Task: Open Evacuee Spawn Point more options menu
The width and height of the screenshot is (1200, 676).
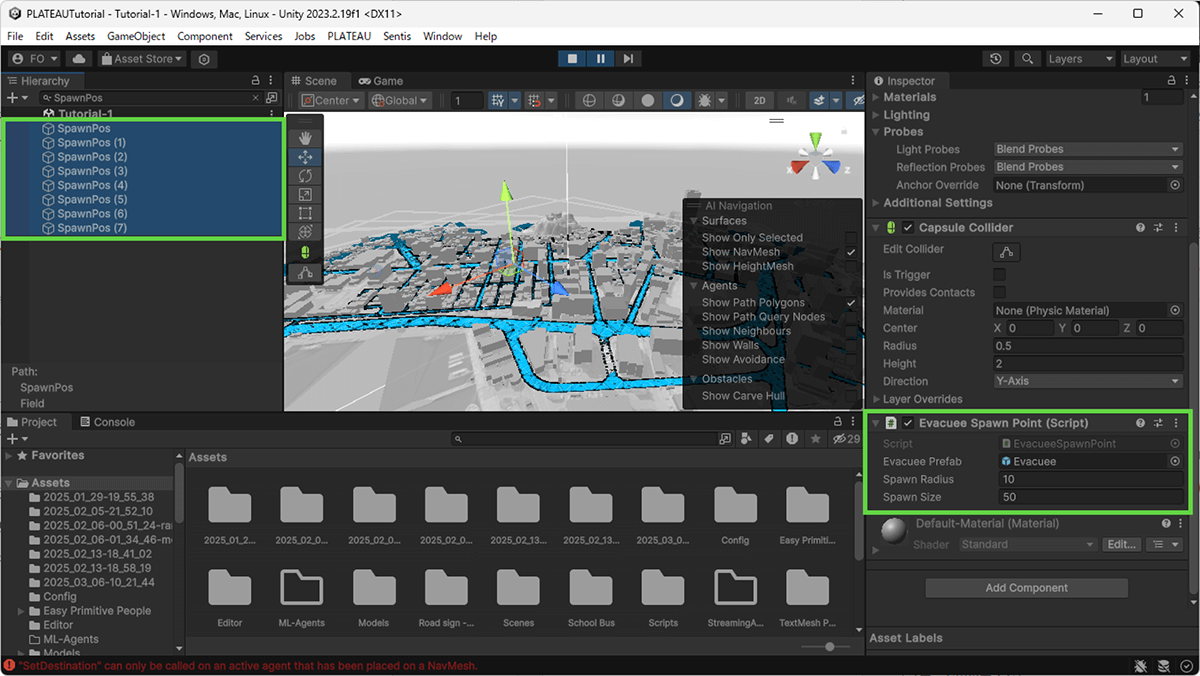Action: pos(1176,423)
